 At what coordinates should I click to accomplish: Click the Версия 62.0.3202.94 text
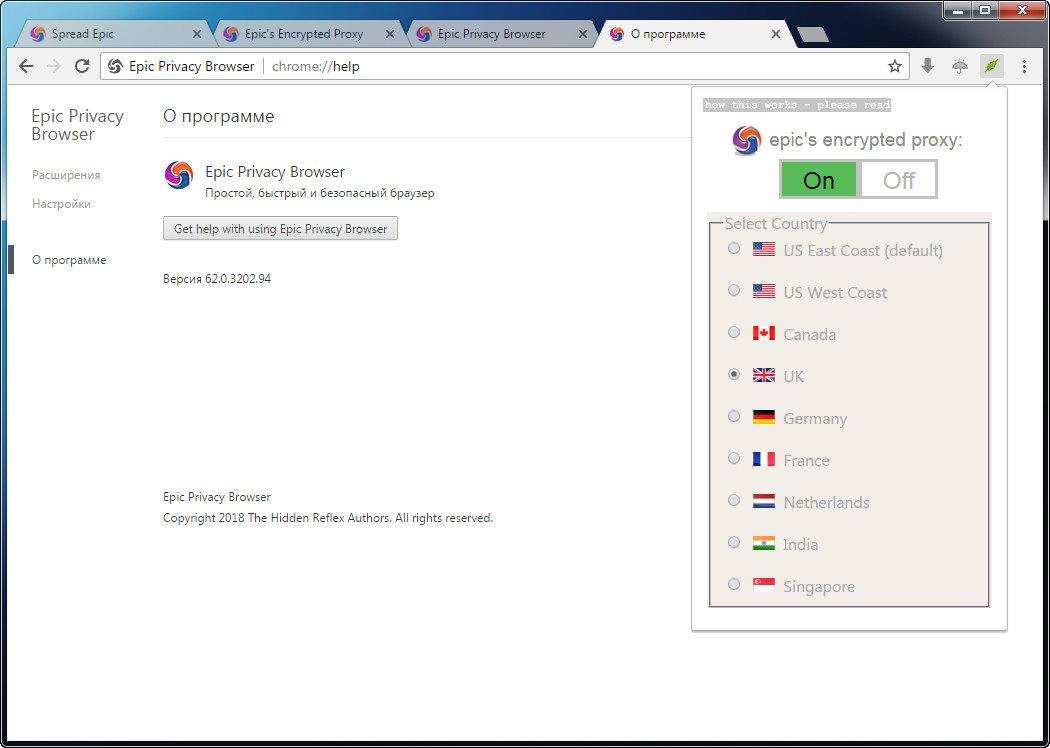pos(217,279)
